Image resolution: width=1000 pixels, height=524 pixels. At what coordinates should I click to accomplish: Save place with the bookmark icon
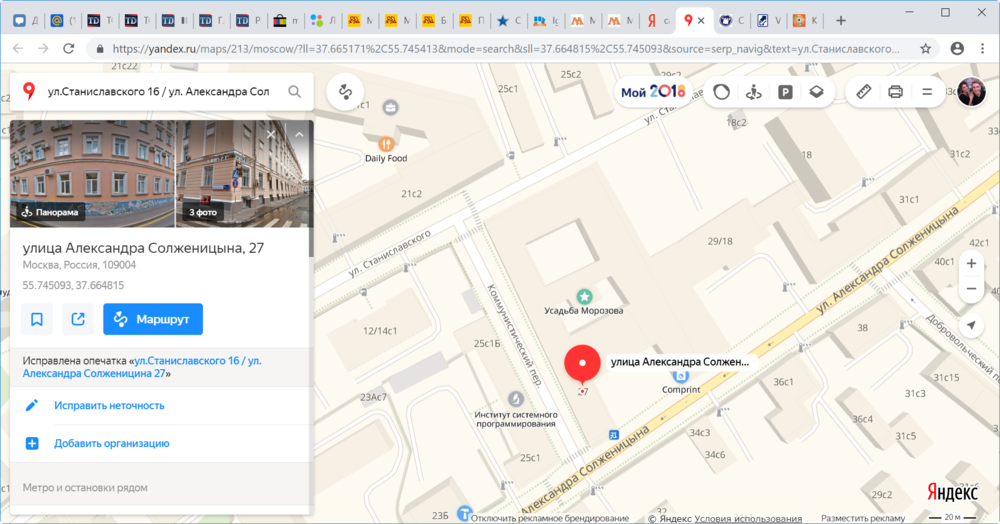point(37,319)
